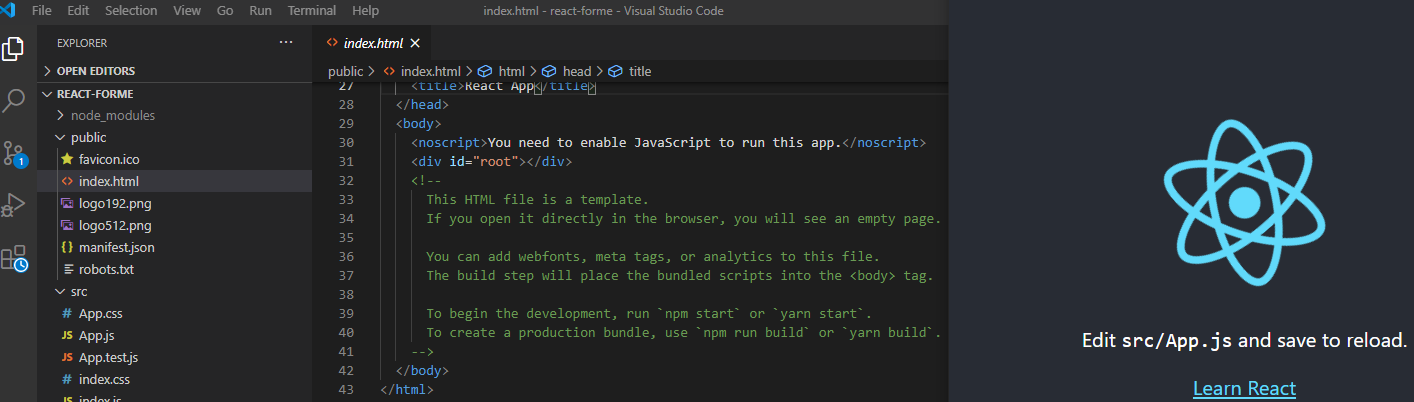The image size is (1414, 402).
Task: Open the Run menu
Action: [x=260, y=10]
